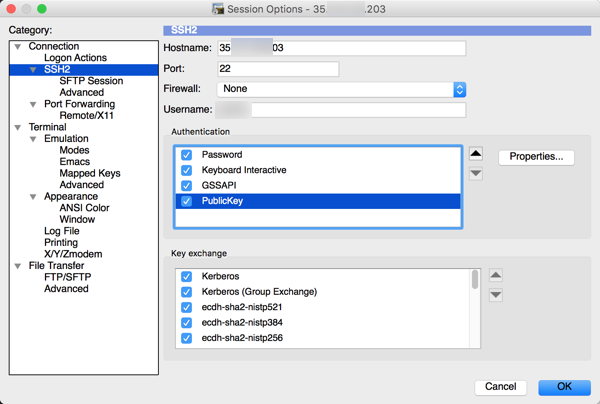Toggle the PublicKey checkbox
Screen dimensions: 600x404
tap(186, 201)
